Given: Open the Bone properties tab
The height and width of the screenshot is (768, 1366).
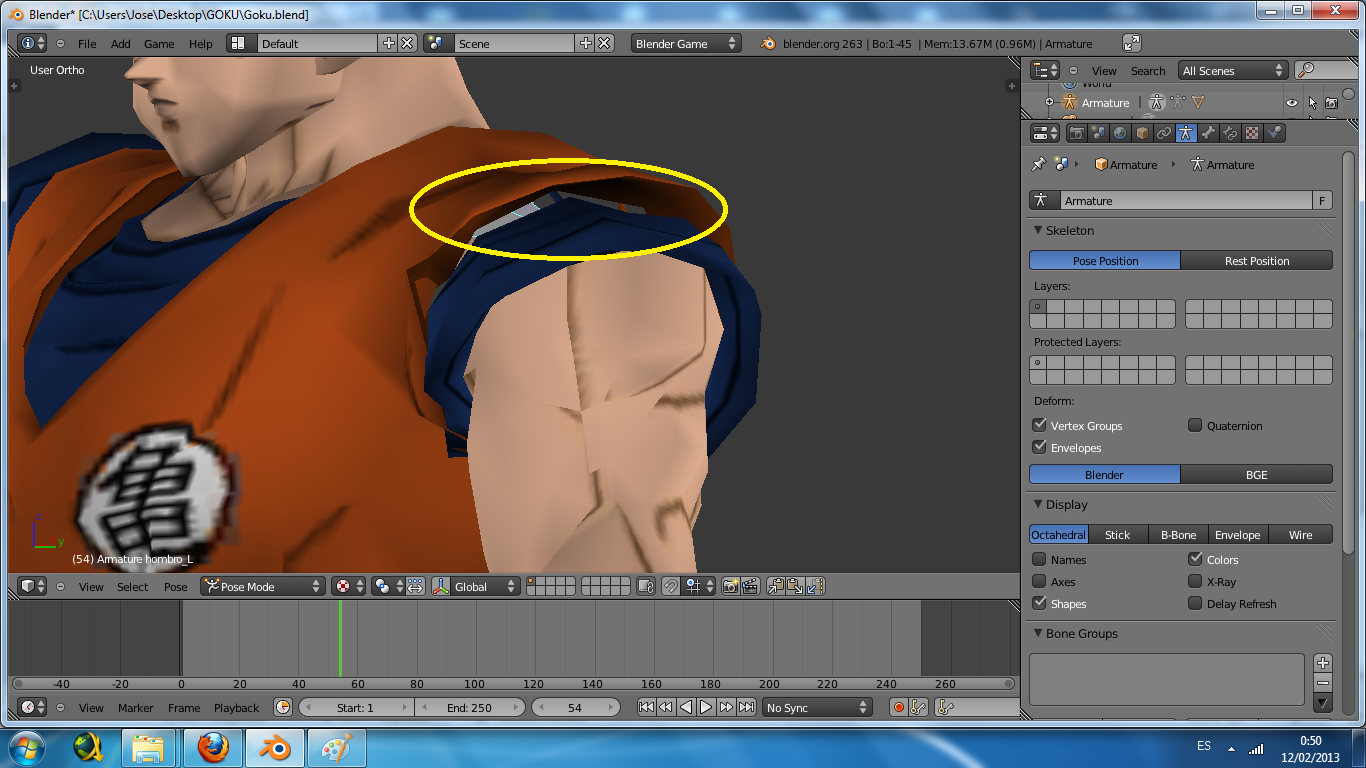Looking at the screenshot, I should (1208, 133).
